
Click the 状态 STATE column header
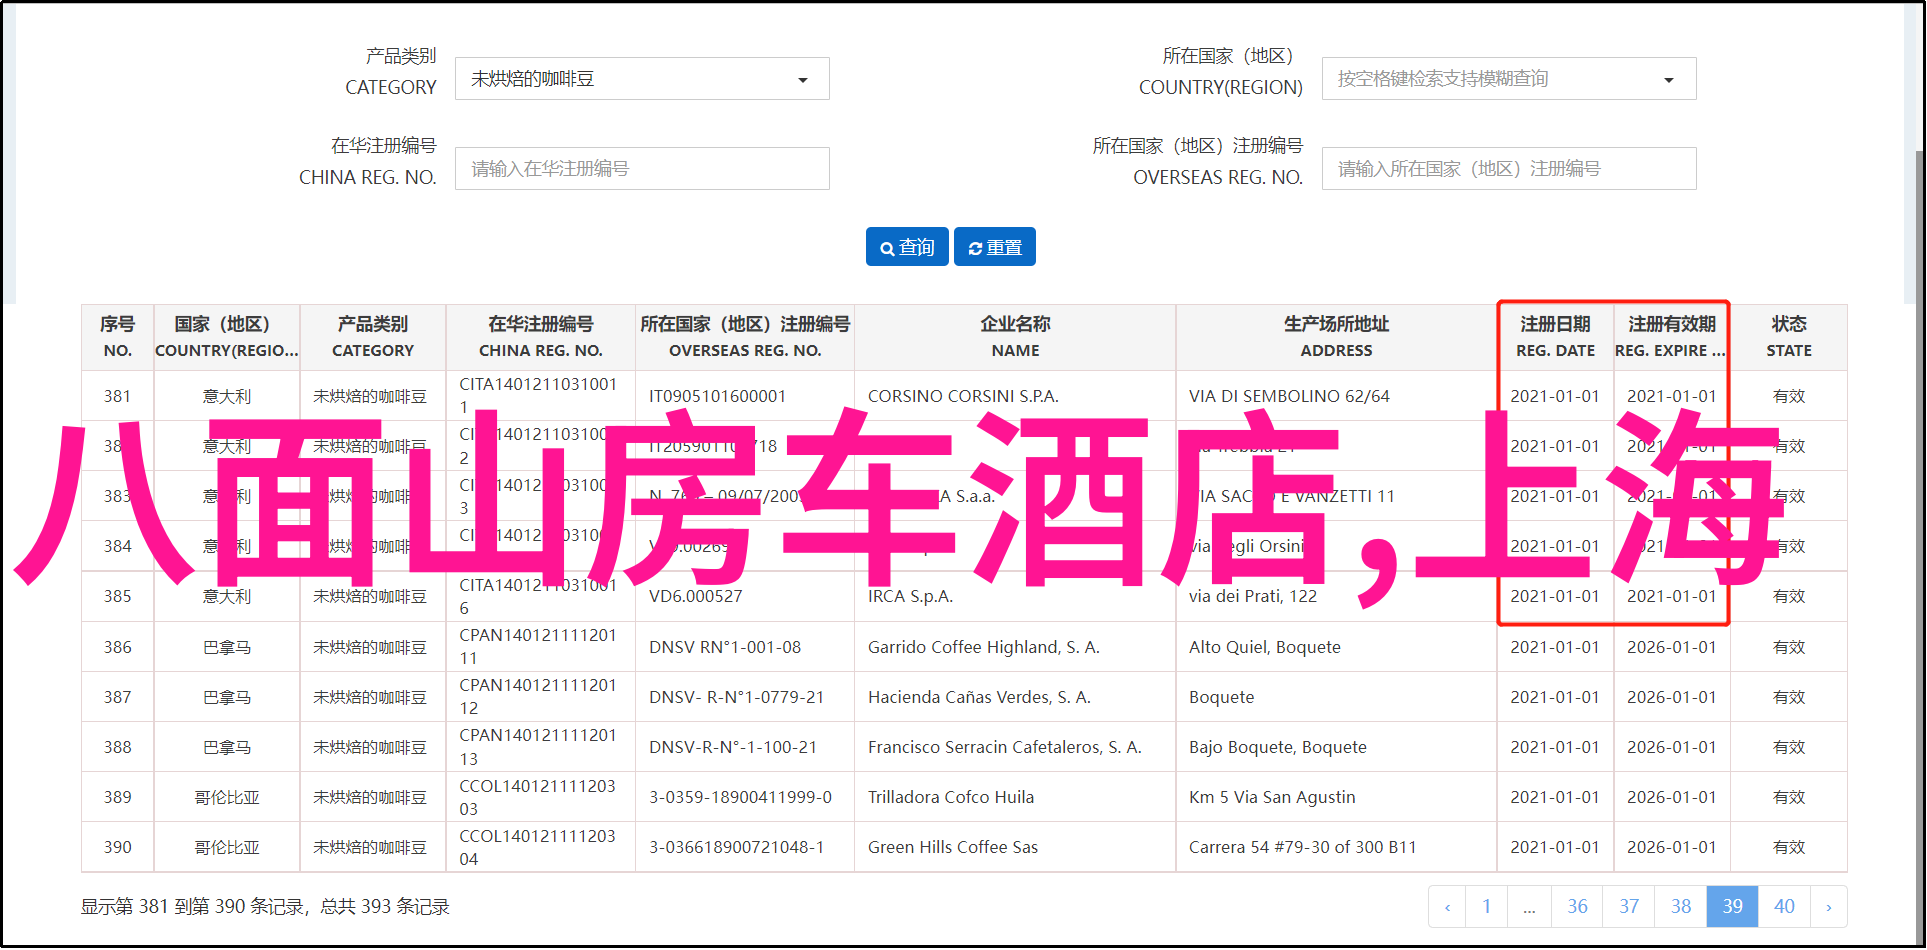point(1789,337)
